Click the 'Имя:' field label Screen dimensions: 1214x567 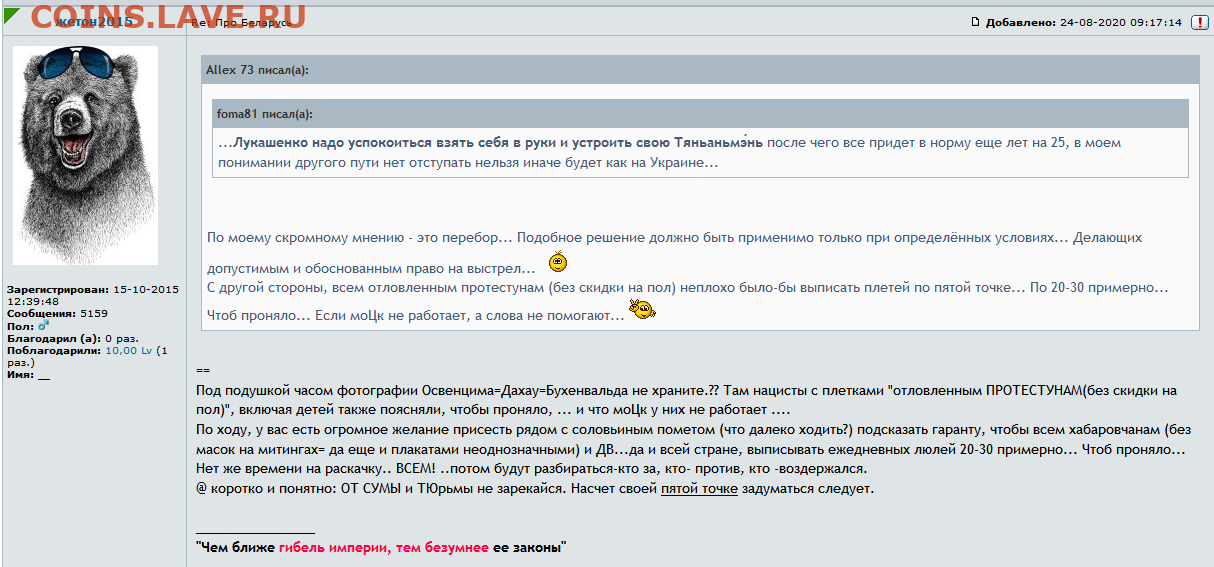20,375
